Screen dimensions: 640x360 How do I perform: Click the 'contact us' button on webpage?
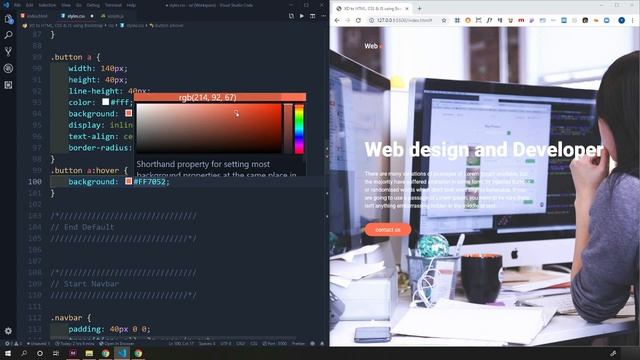coord(388,230)
